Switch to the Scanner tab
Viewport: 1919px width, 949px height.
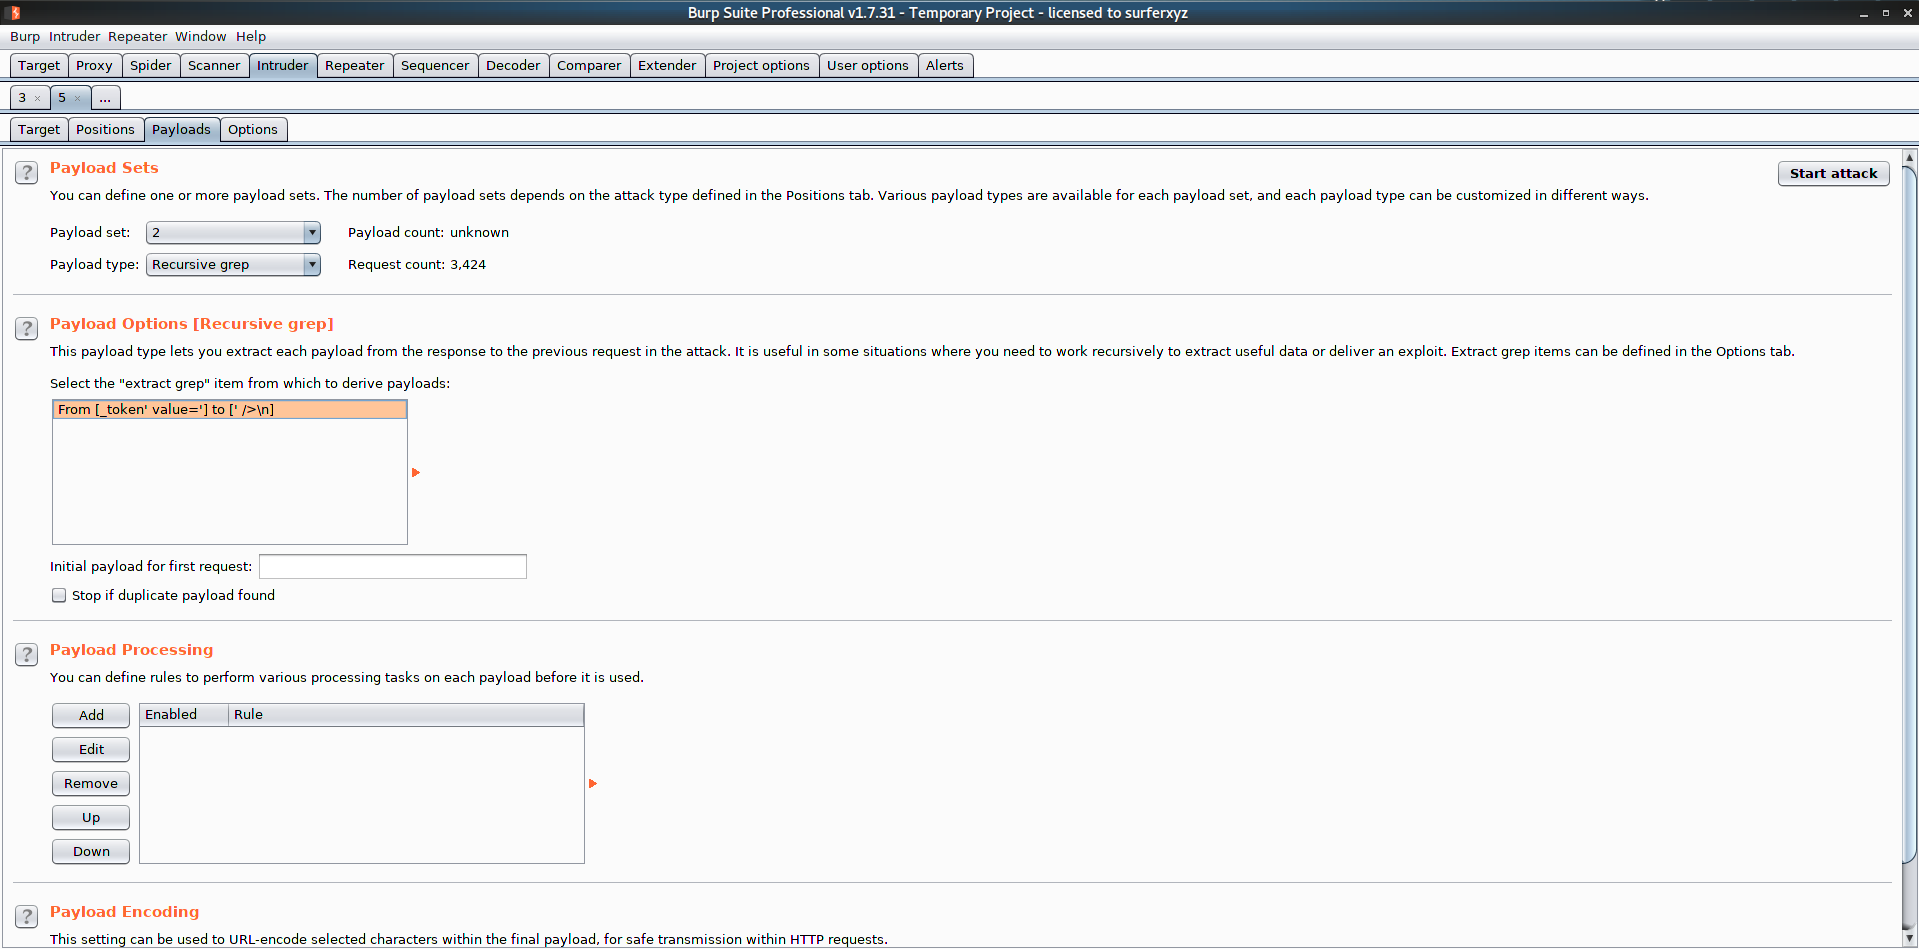coord(214,65)
